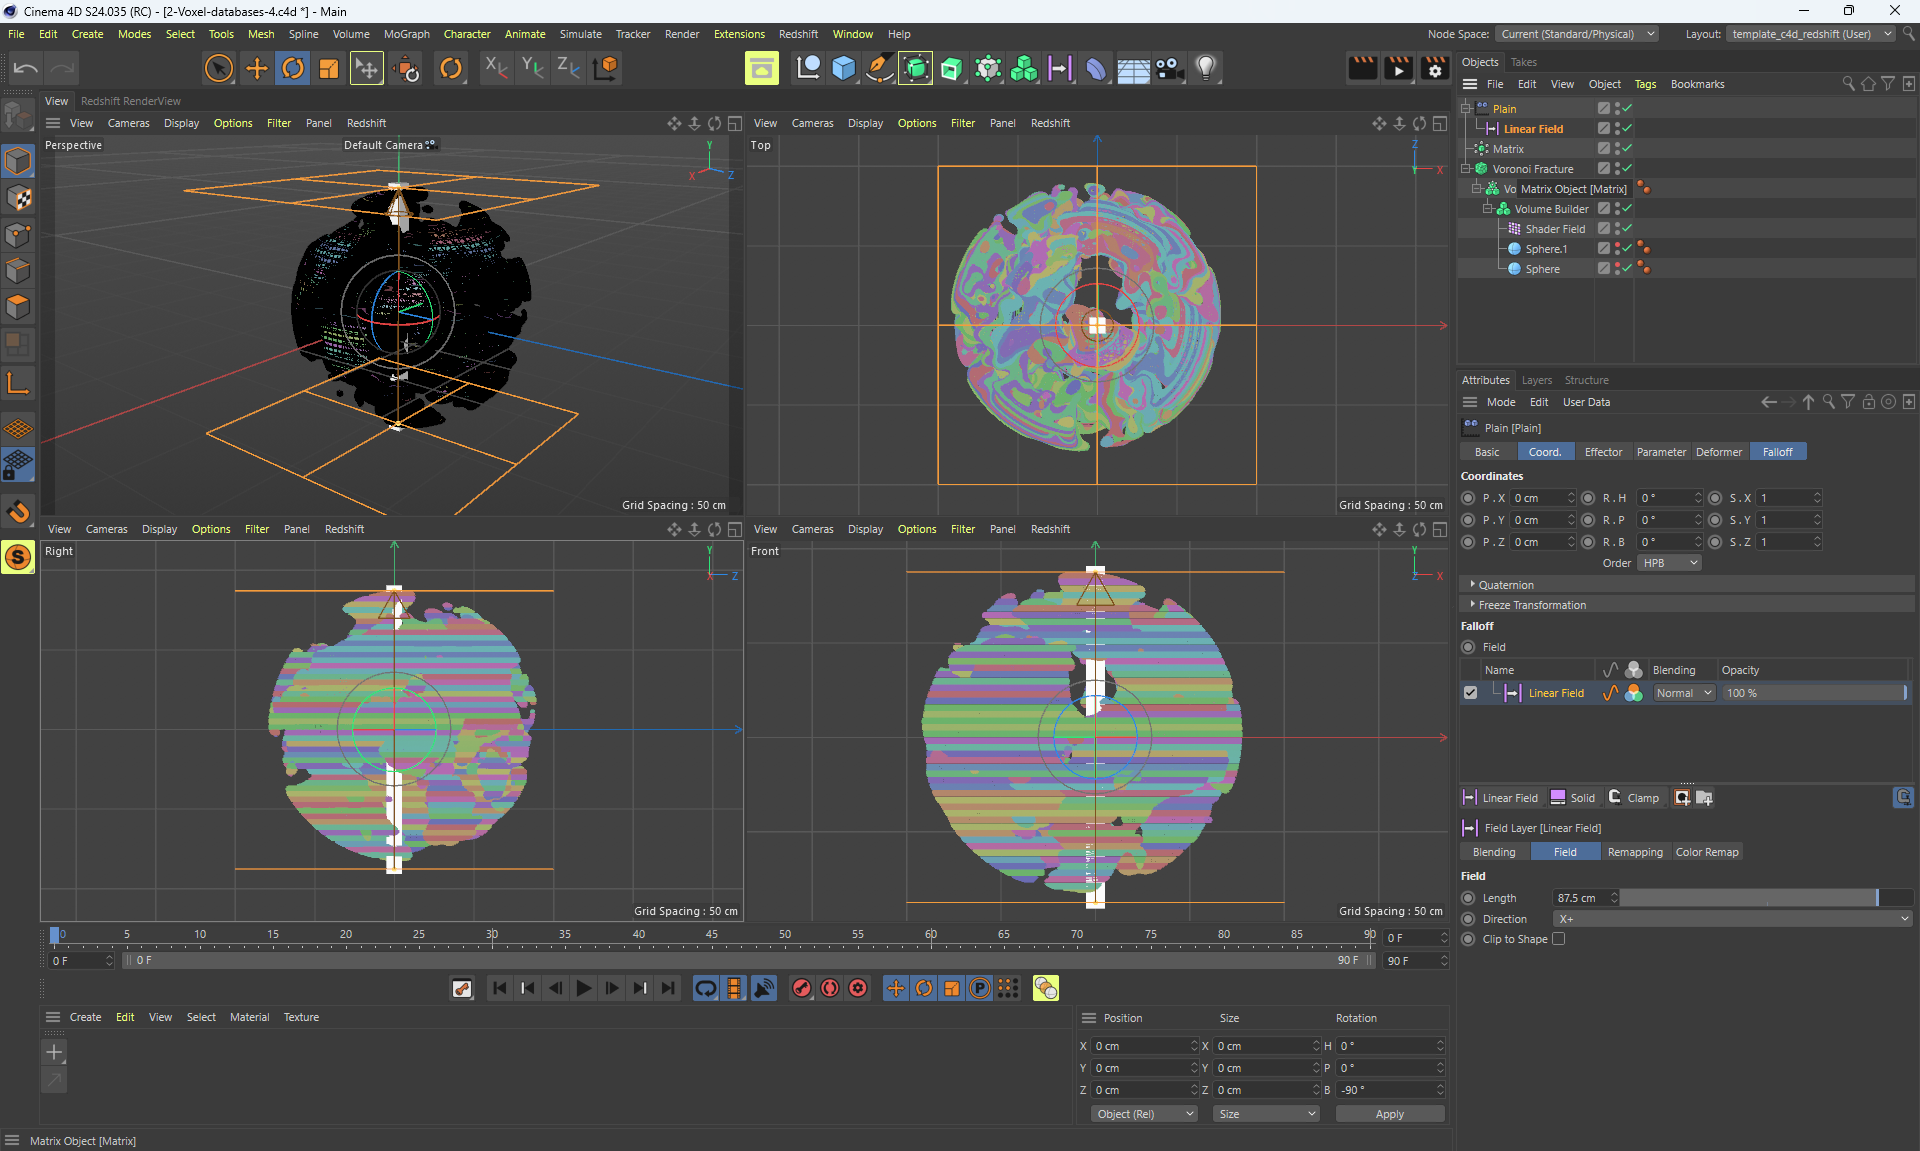Activate the Rotate tool
Image resolution: width=1920 pixels, height=1151 pixels.
point(293,68)
